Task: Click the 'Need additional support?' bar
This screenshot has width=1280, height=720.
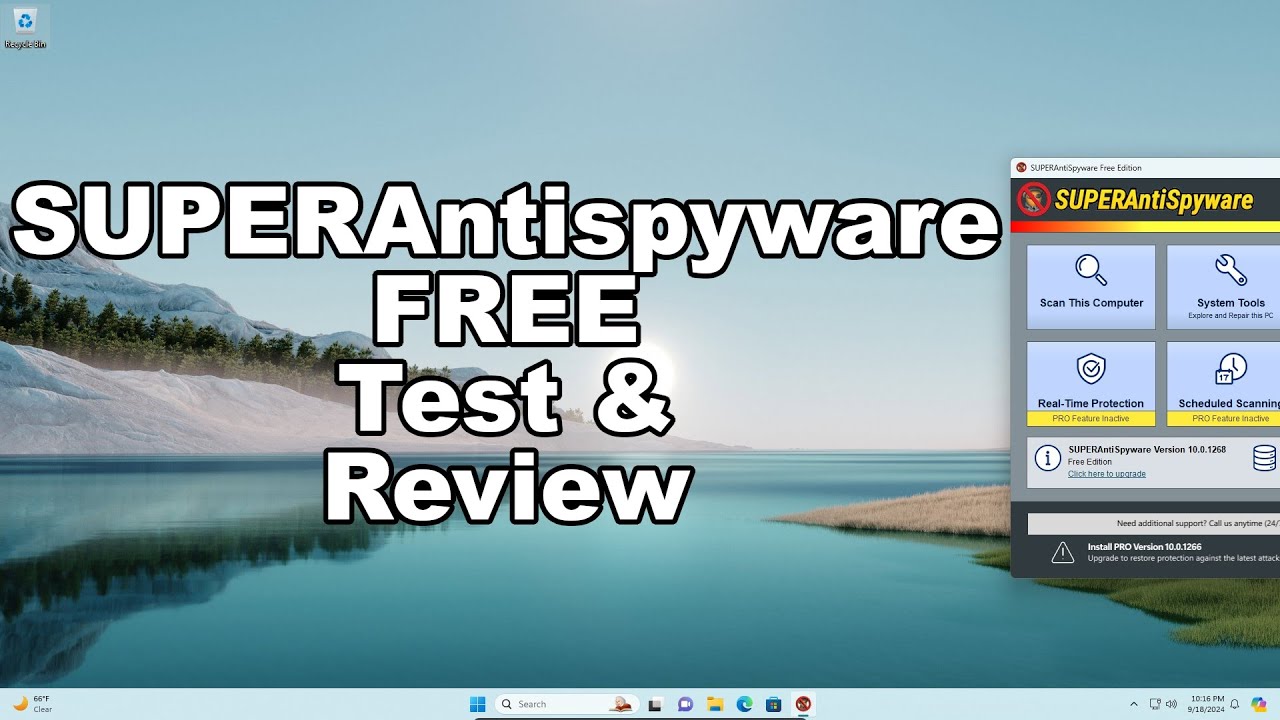Action: point(1154,523)
